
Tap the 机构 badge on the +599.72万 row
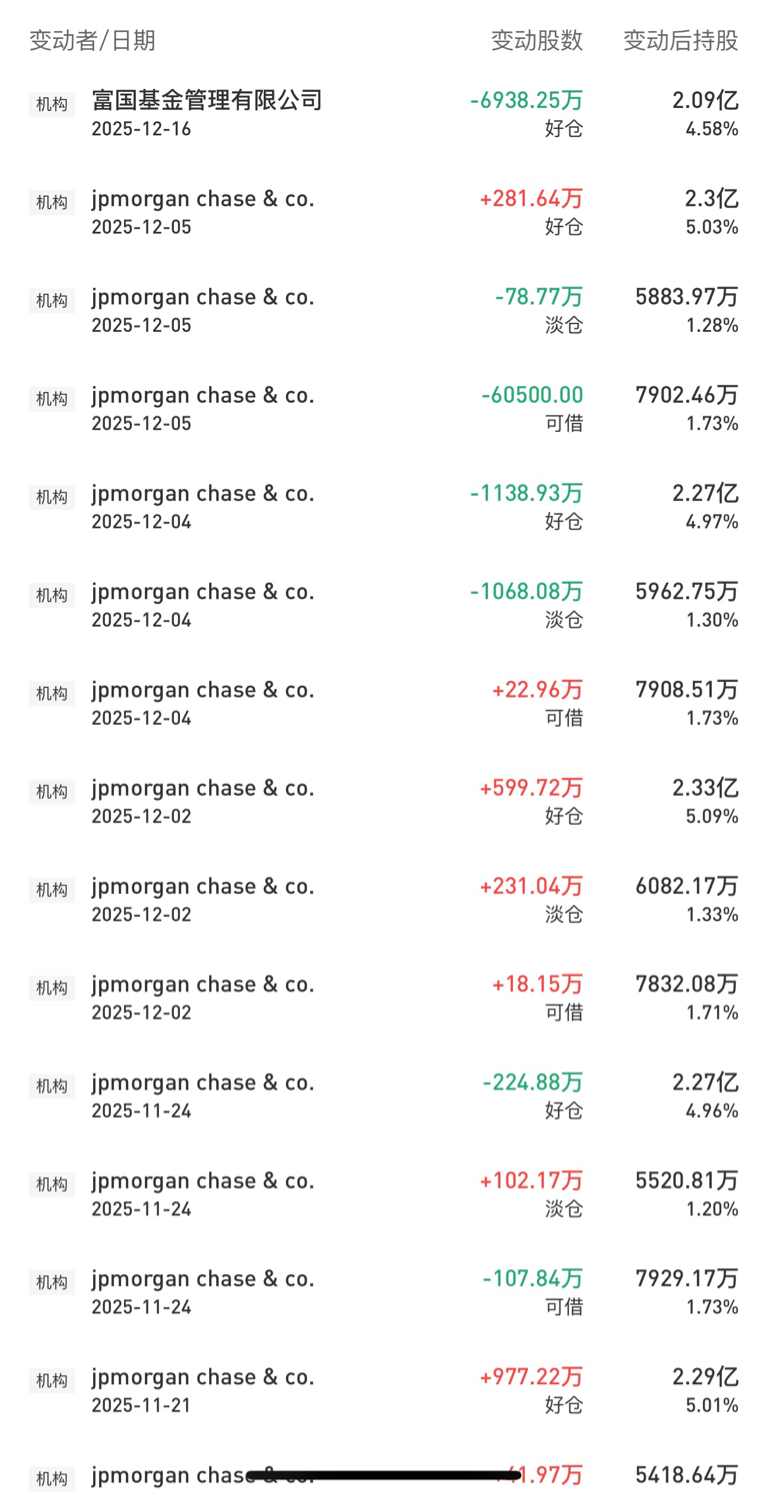pyautogui.click(x=52, y=792)
